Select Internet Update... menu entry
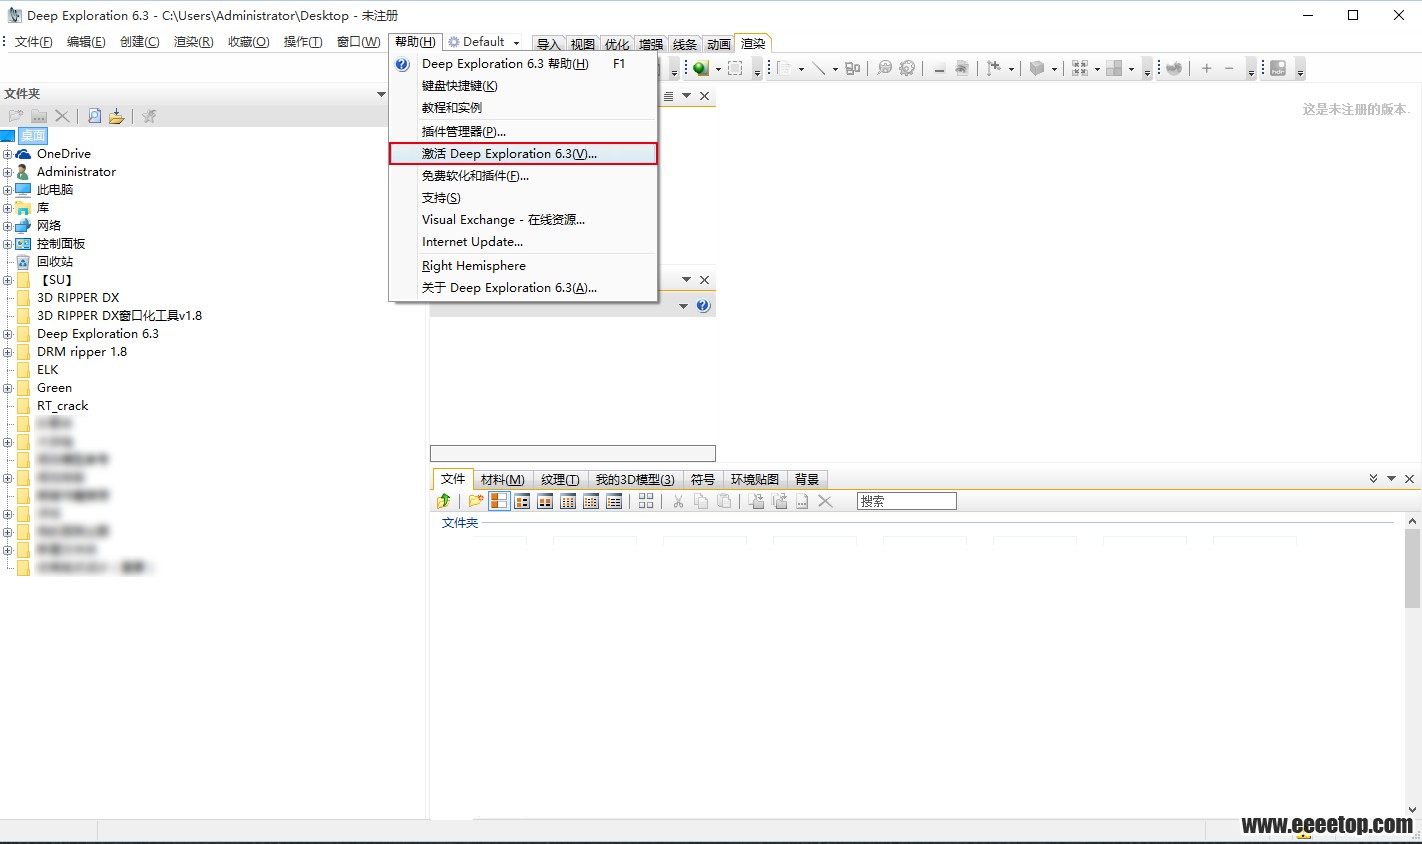1422x844 pixels. coord(523,242)
